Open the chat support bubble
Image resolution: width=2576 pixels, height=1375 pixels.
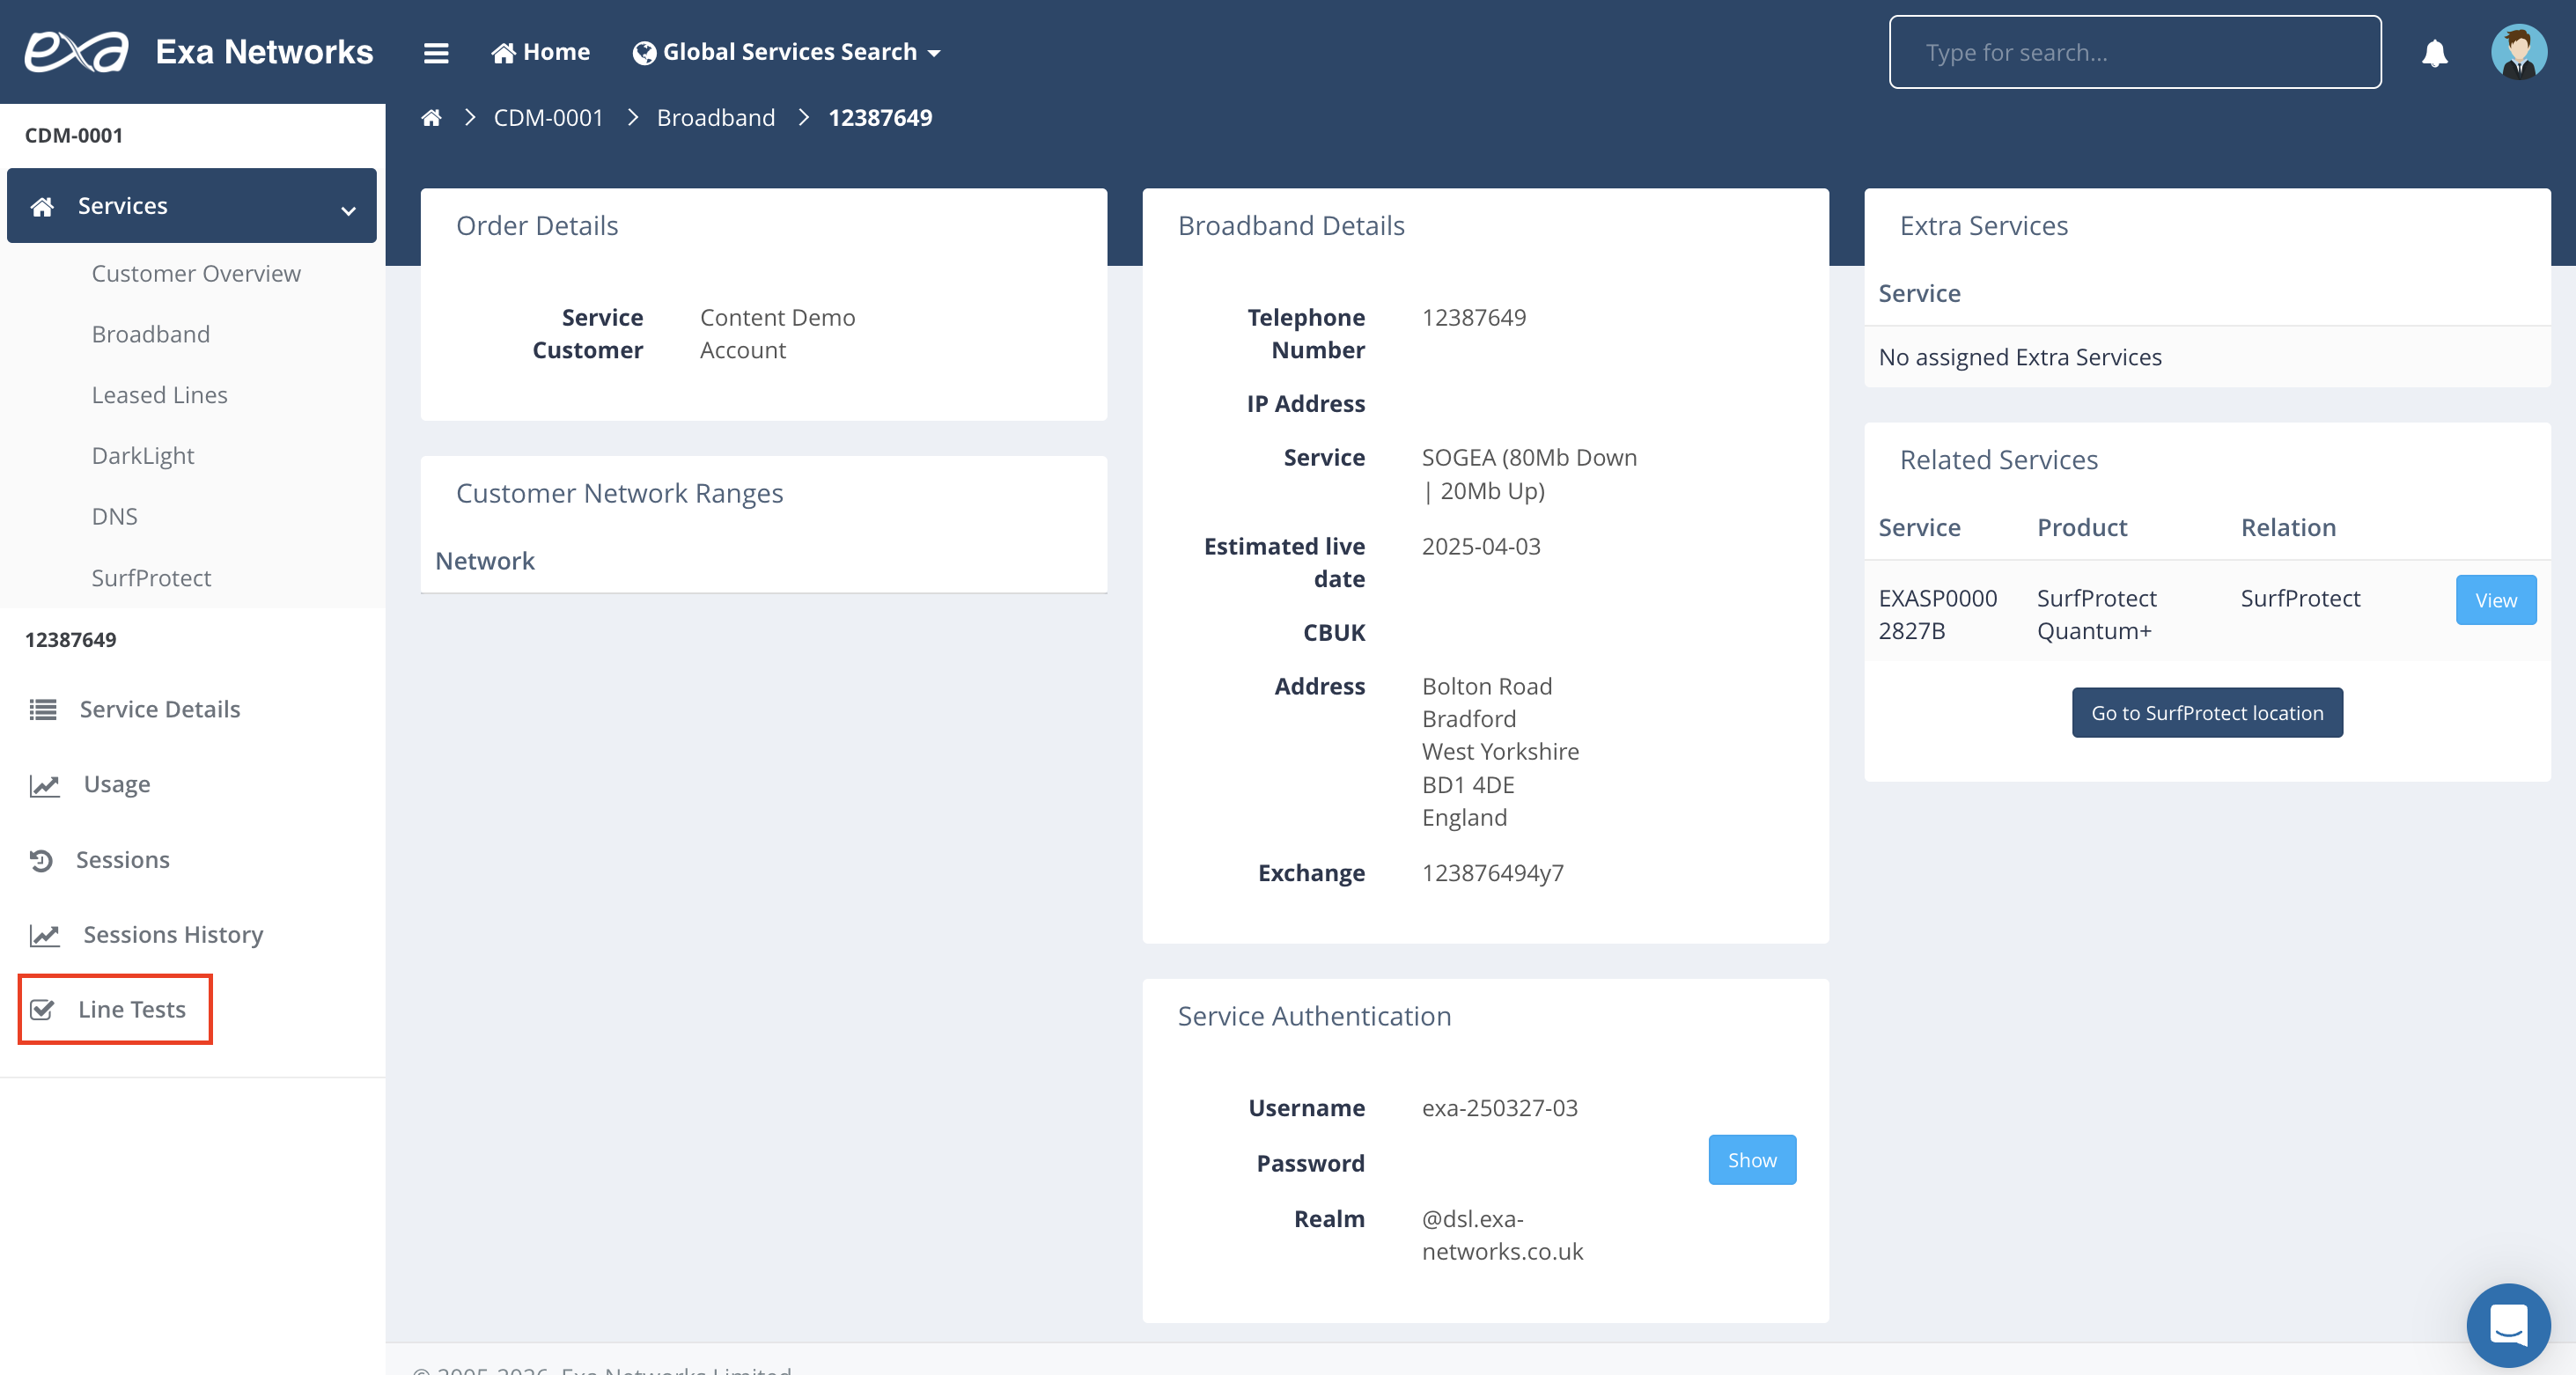pos(2507,1324)
